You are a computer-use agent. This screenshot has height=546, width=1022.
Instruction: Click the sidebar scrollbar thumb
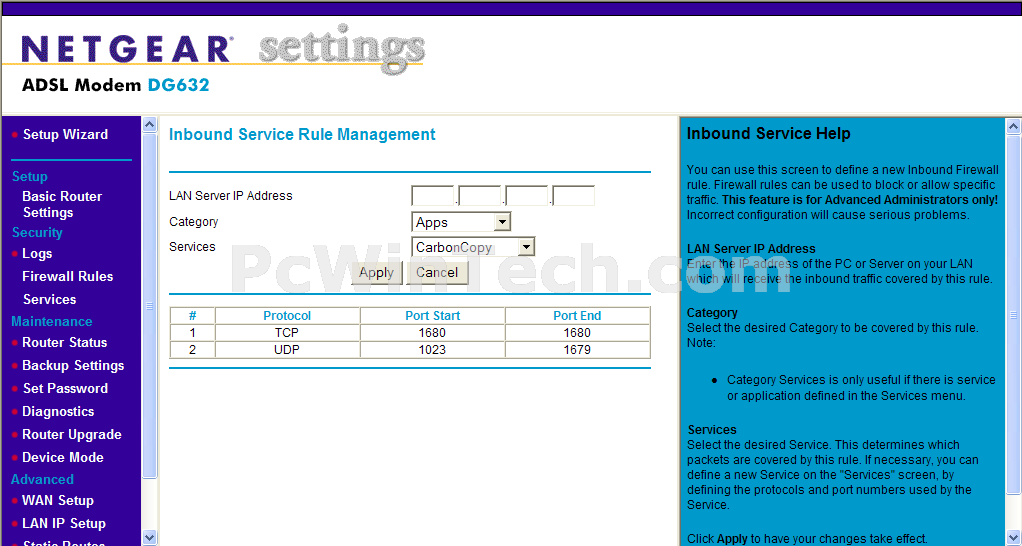149,306
